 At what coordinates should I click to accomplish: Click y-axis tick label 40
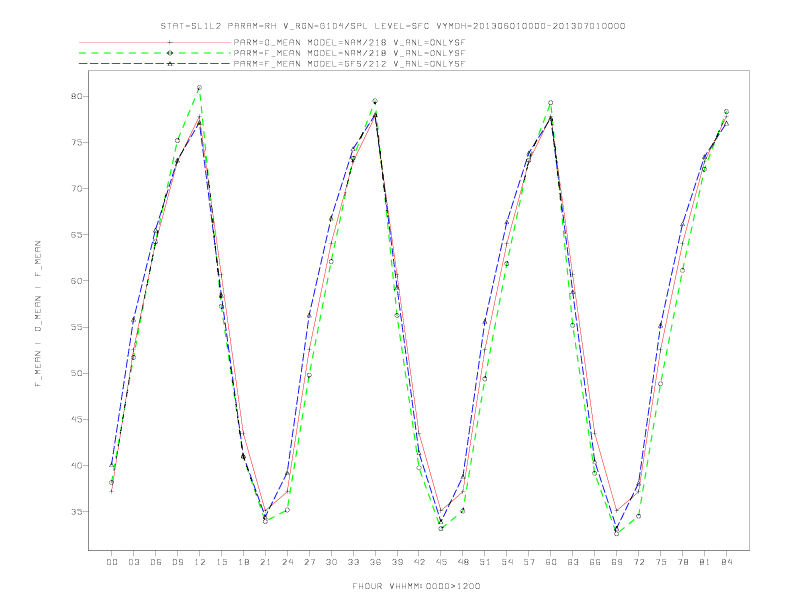76,465
